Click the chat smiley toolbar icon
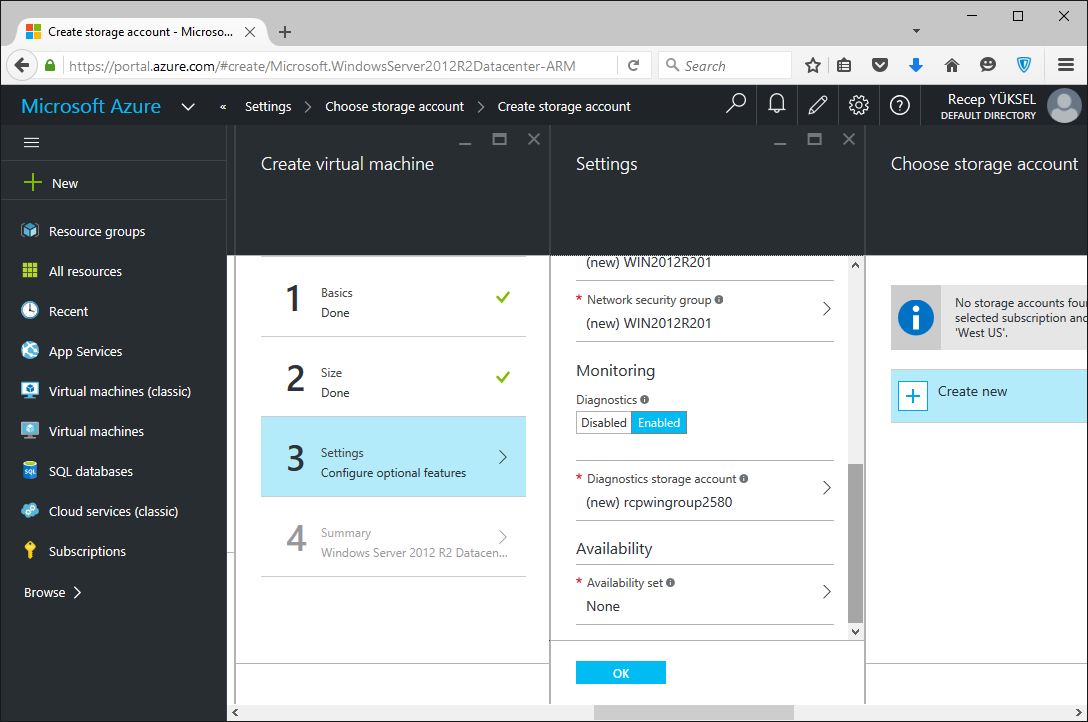This screenshot has height=722, width=1088. (987, 65)
